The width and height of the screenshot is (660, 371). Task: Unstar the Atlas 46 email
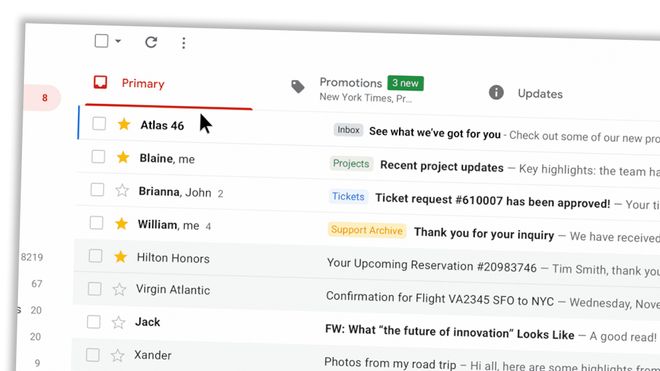124,124
